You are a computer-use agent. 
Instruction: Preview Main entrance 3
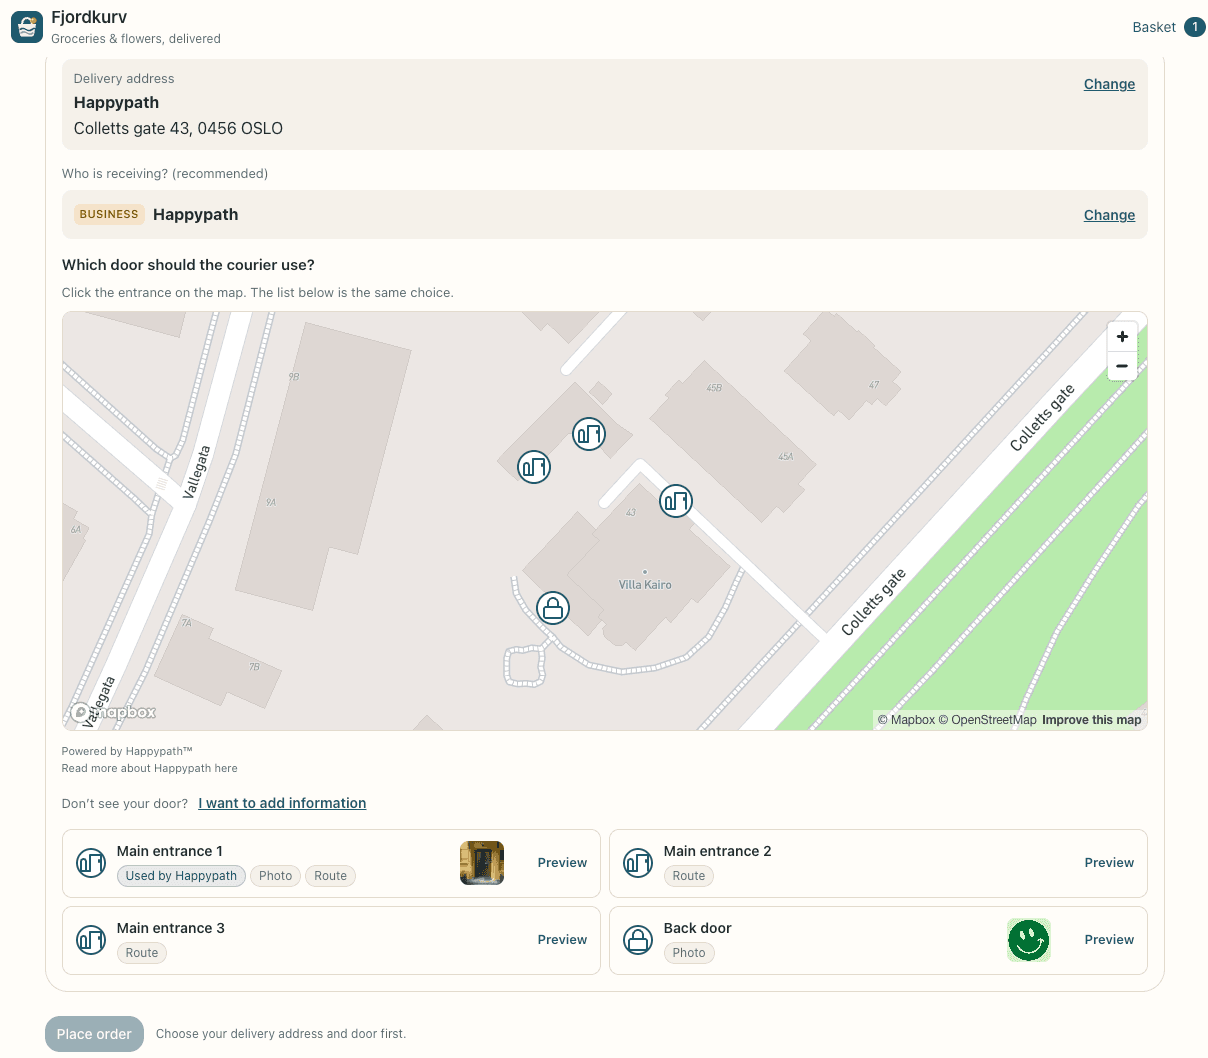coord(562,940)
